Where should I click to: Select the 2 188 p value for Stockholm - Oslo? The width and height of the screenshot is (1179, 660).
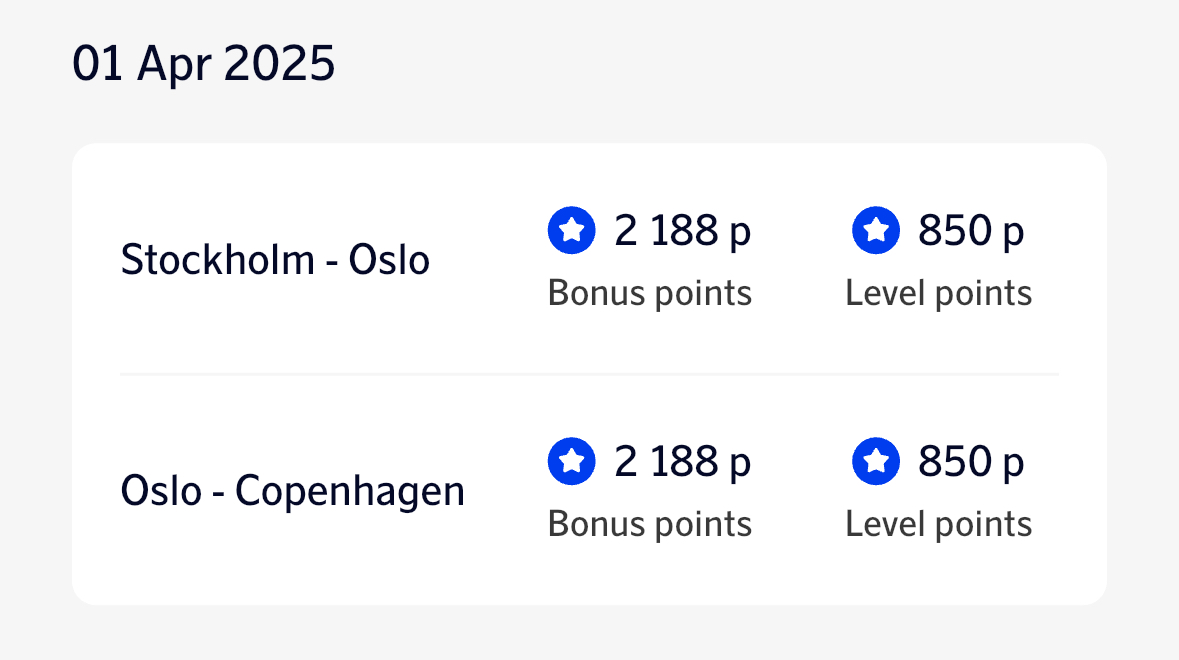pyautogui.click(x=682, y=231)
